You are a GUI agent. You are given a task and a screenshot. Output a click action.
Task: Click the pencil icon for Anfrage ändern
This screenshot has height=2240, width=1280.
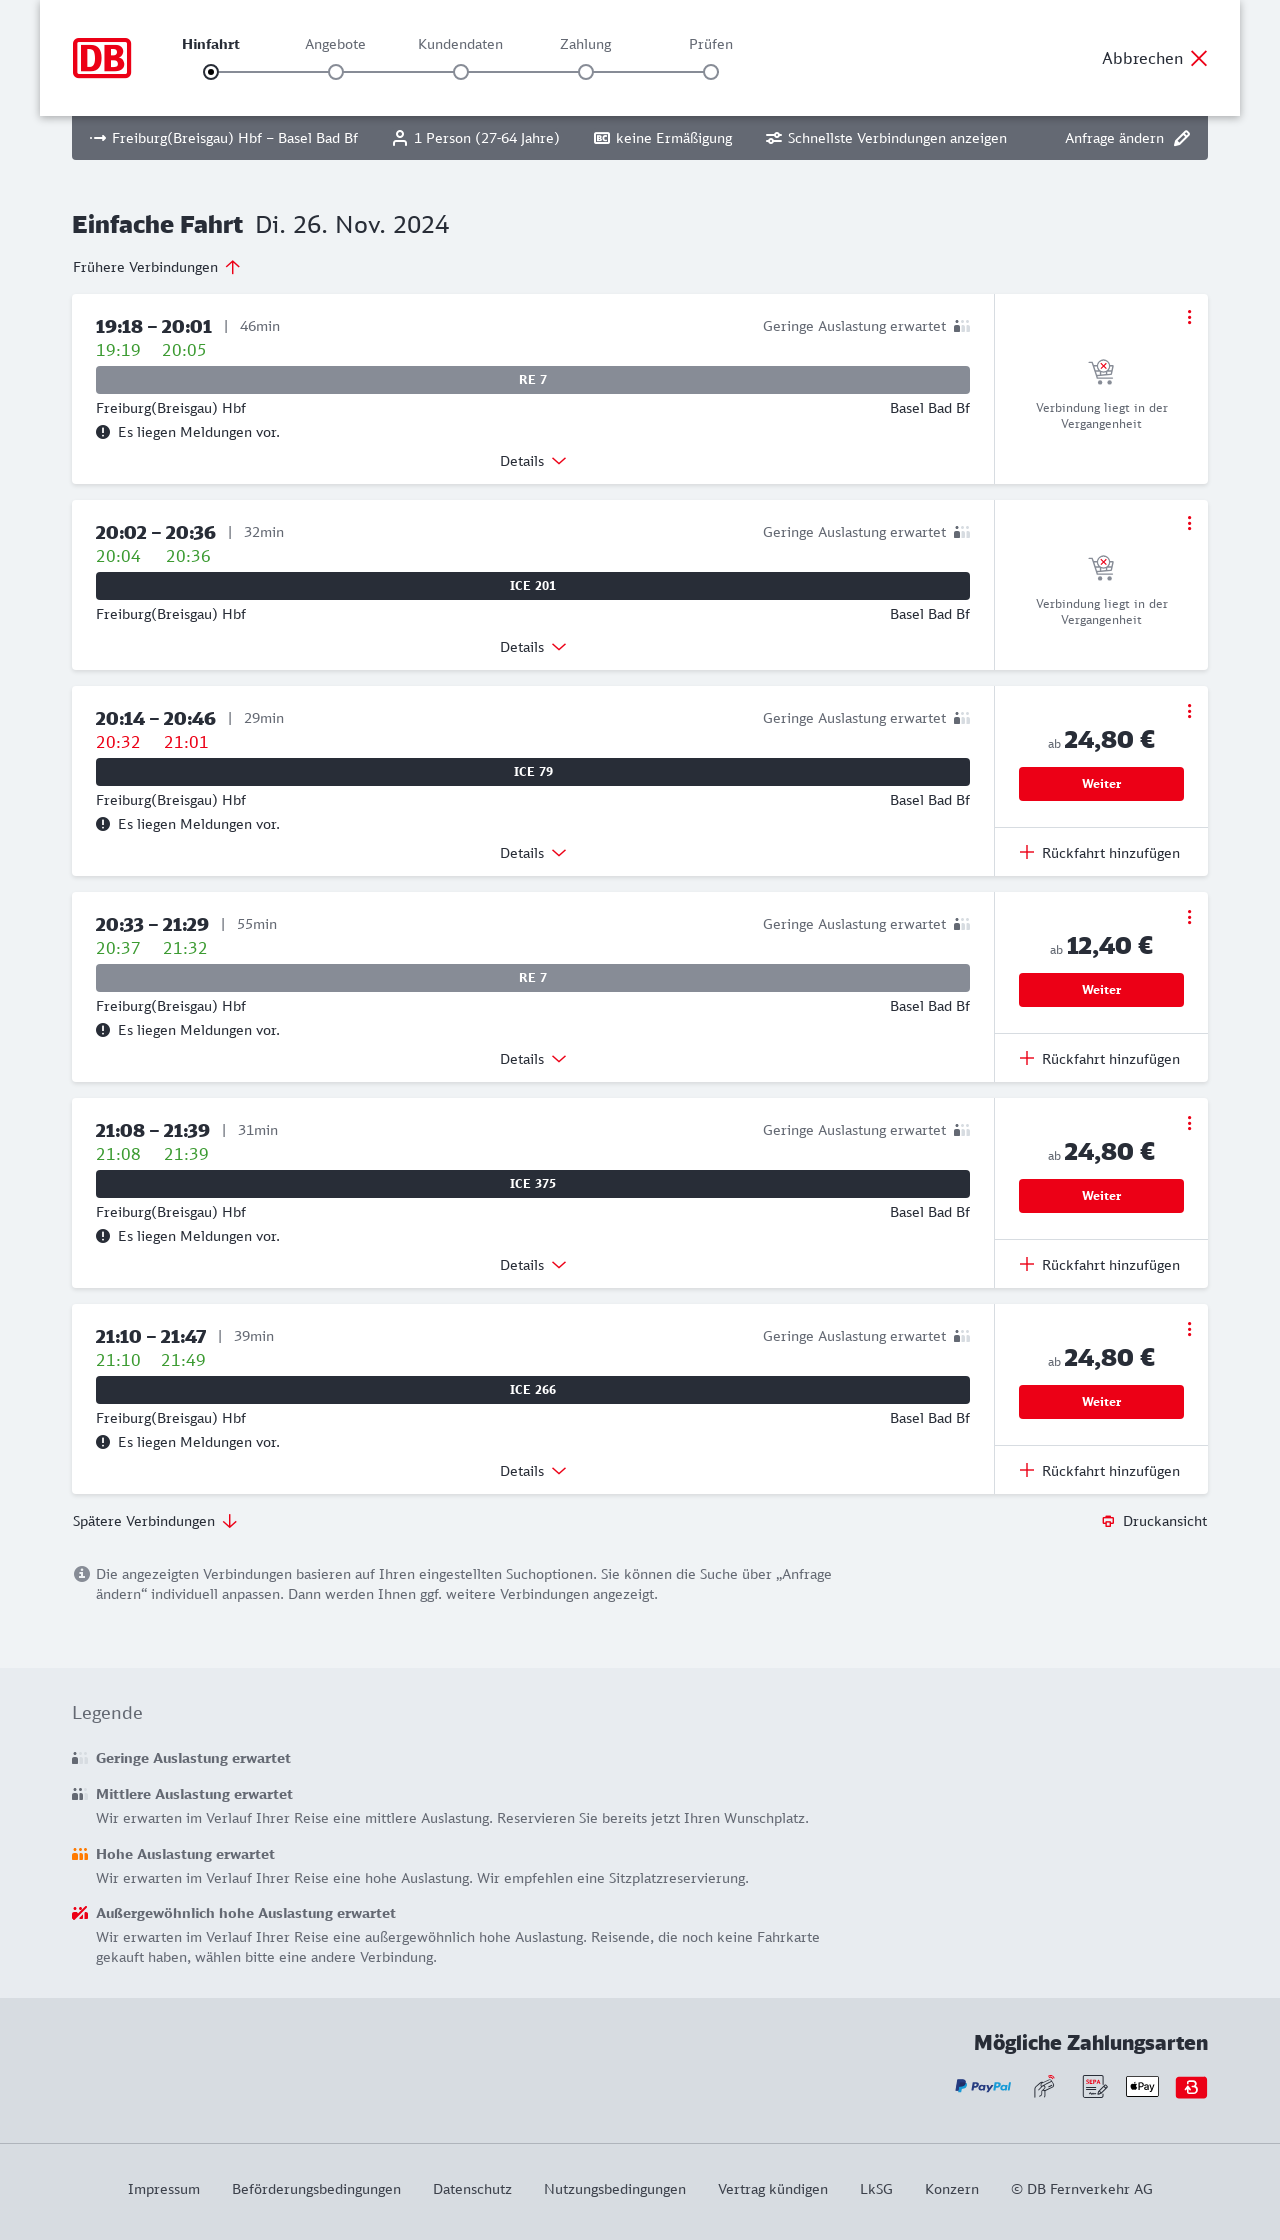point(1182,138)
